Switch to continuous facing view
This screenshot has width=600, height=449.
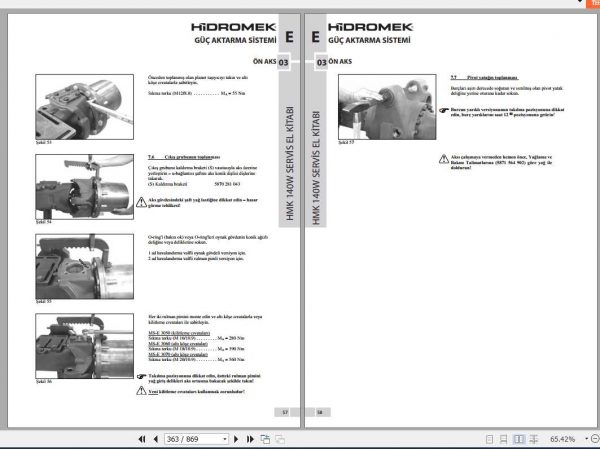tap(534, 439)
